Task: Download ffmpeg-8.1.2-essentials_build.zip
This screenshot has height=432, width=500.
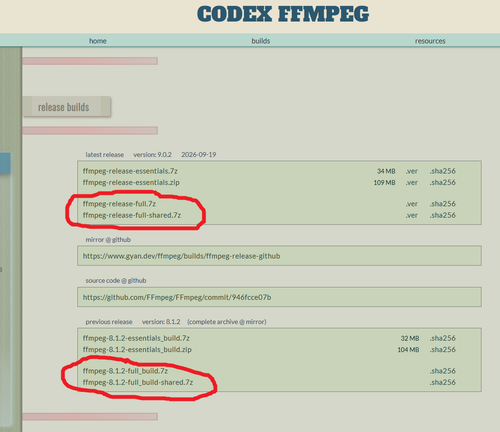Action: click(137, 349)
